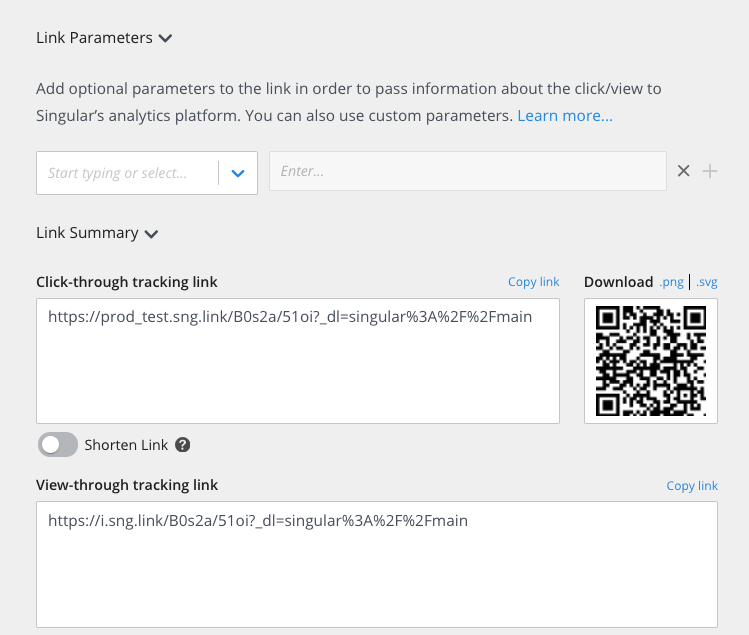Open the Learn more link
Viewport: 749px width, 635px height.
(x=565, y=116)
